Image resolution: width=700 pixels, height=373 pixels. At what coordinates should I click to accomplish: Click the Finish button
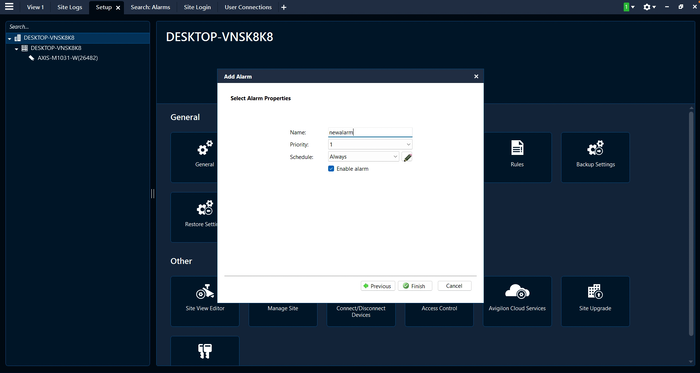click(x=415, y=286)
